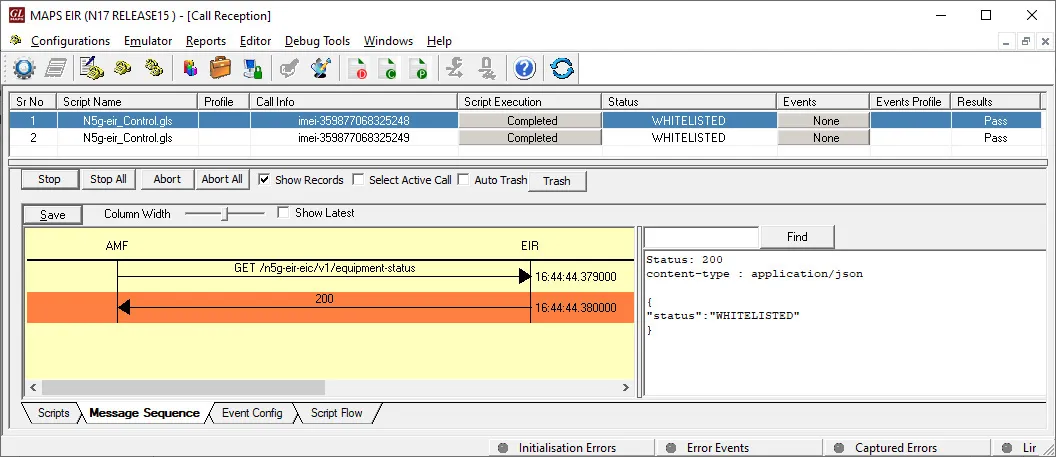The height and width of the screenshot is (457, 1056).
Task: Open the Debug Tools menu
Action: 318,41
